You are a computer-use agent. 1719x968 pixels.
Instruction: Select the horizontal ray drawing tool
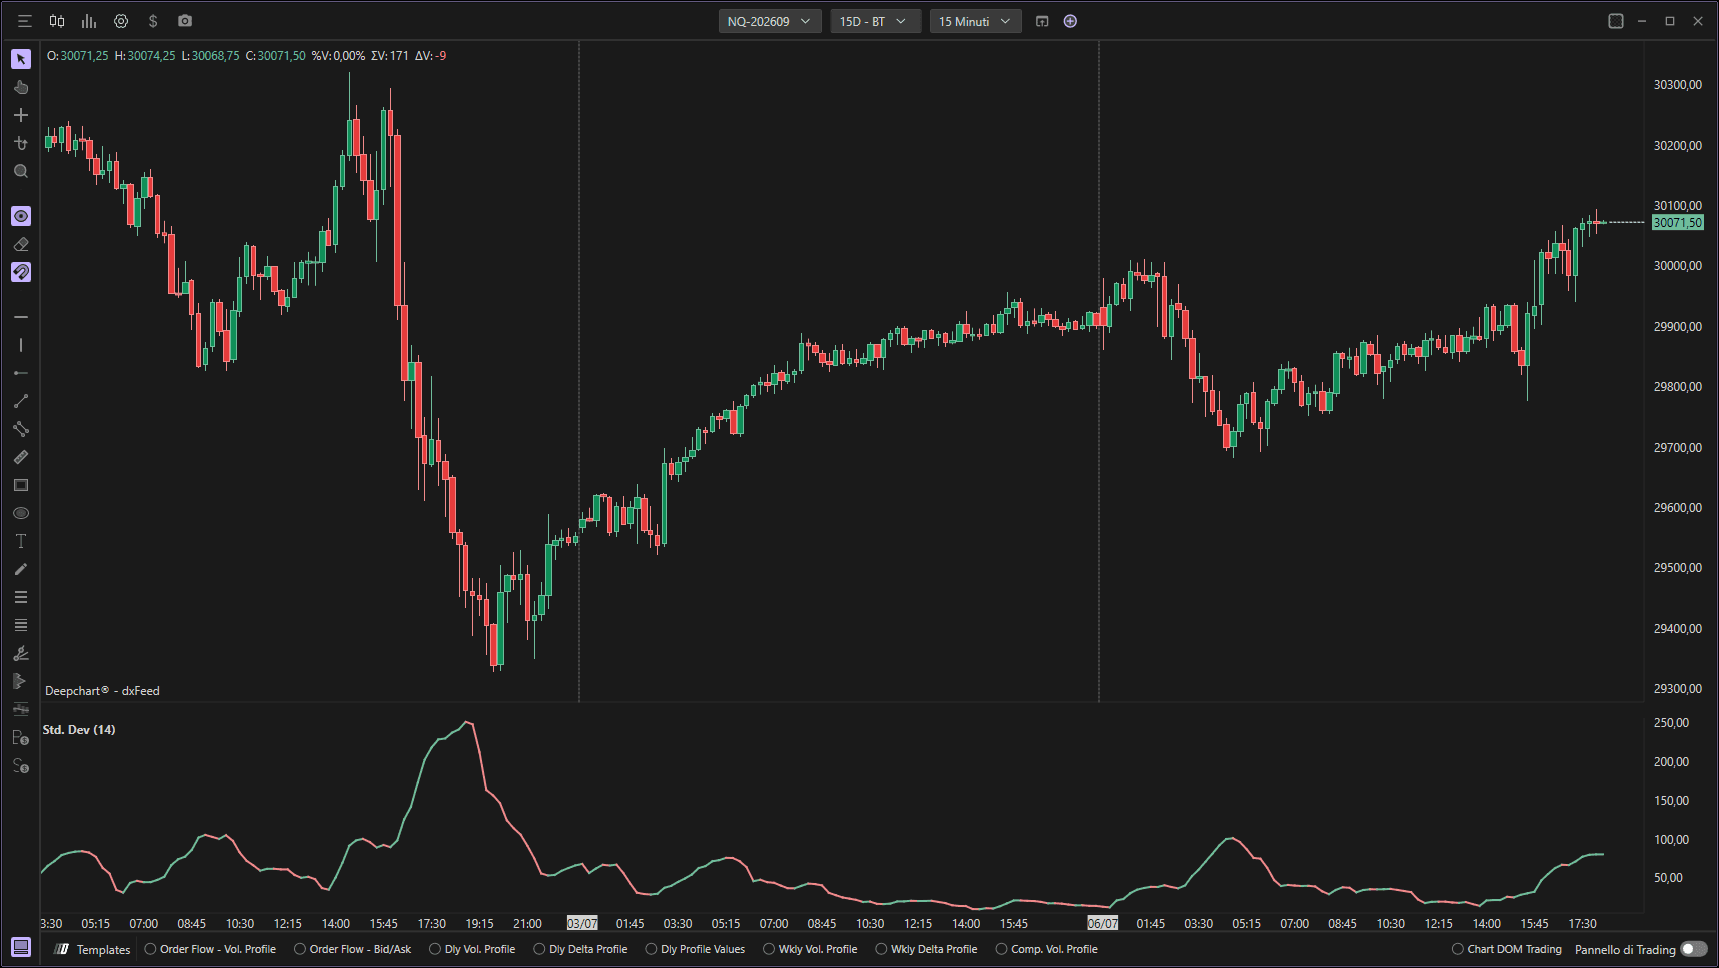[21, 373]
